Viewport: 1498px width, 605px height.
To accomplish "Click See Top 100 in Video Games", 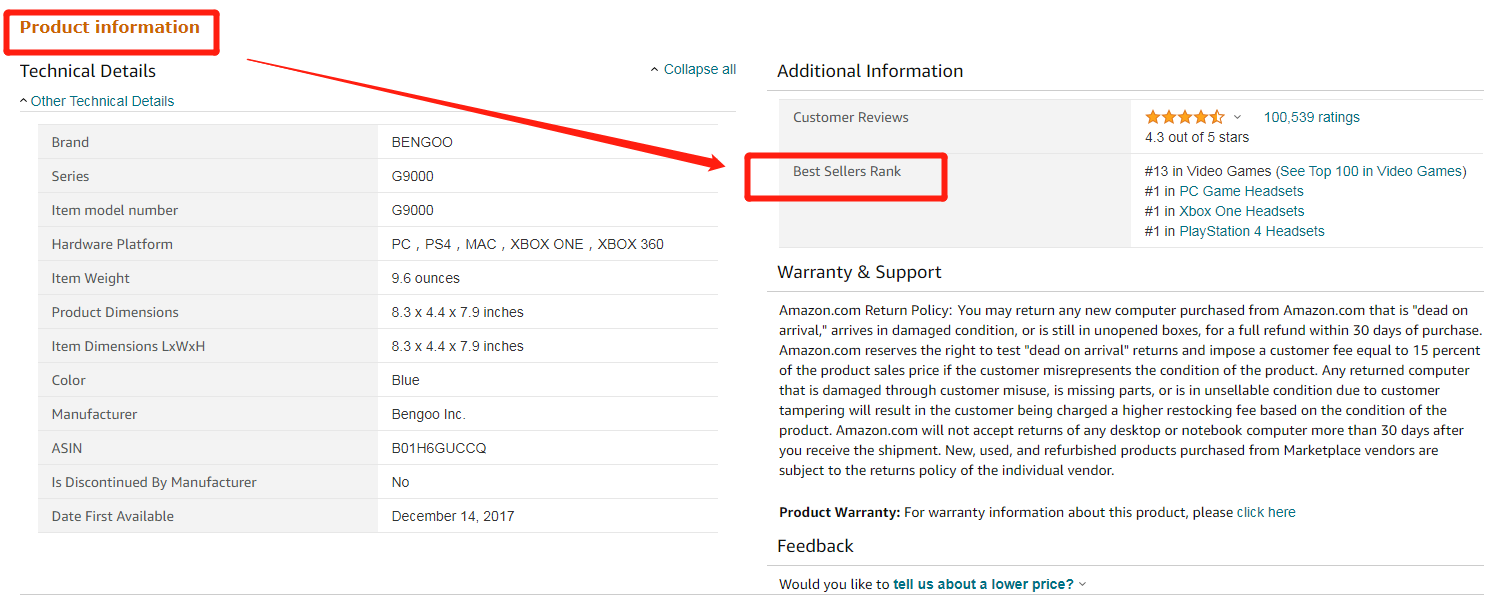I will coord(1371,171).
